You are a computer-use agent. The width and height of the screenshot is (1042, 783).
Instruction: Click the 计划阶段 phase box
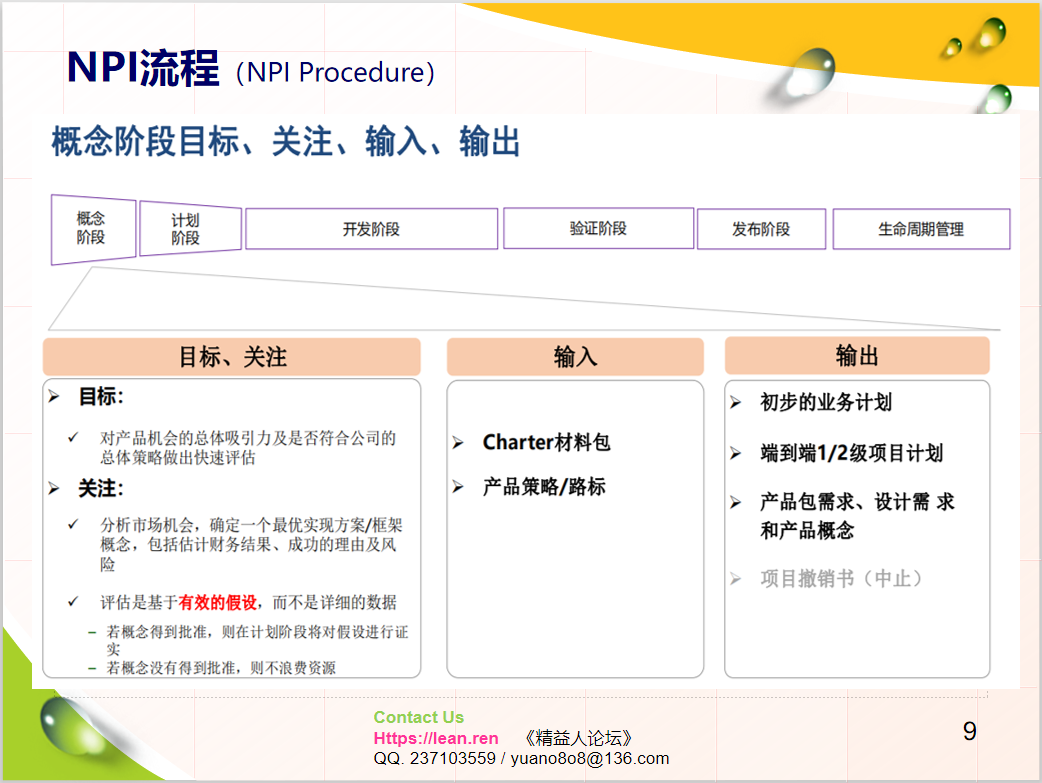pos(190,229)
